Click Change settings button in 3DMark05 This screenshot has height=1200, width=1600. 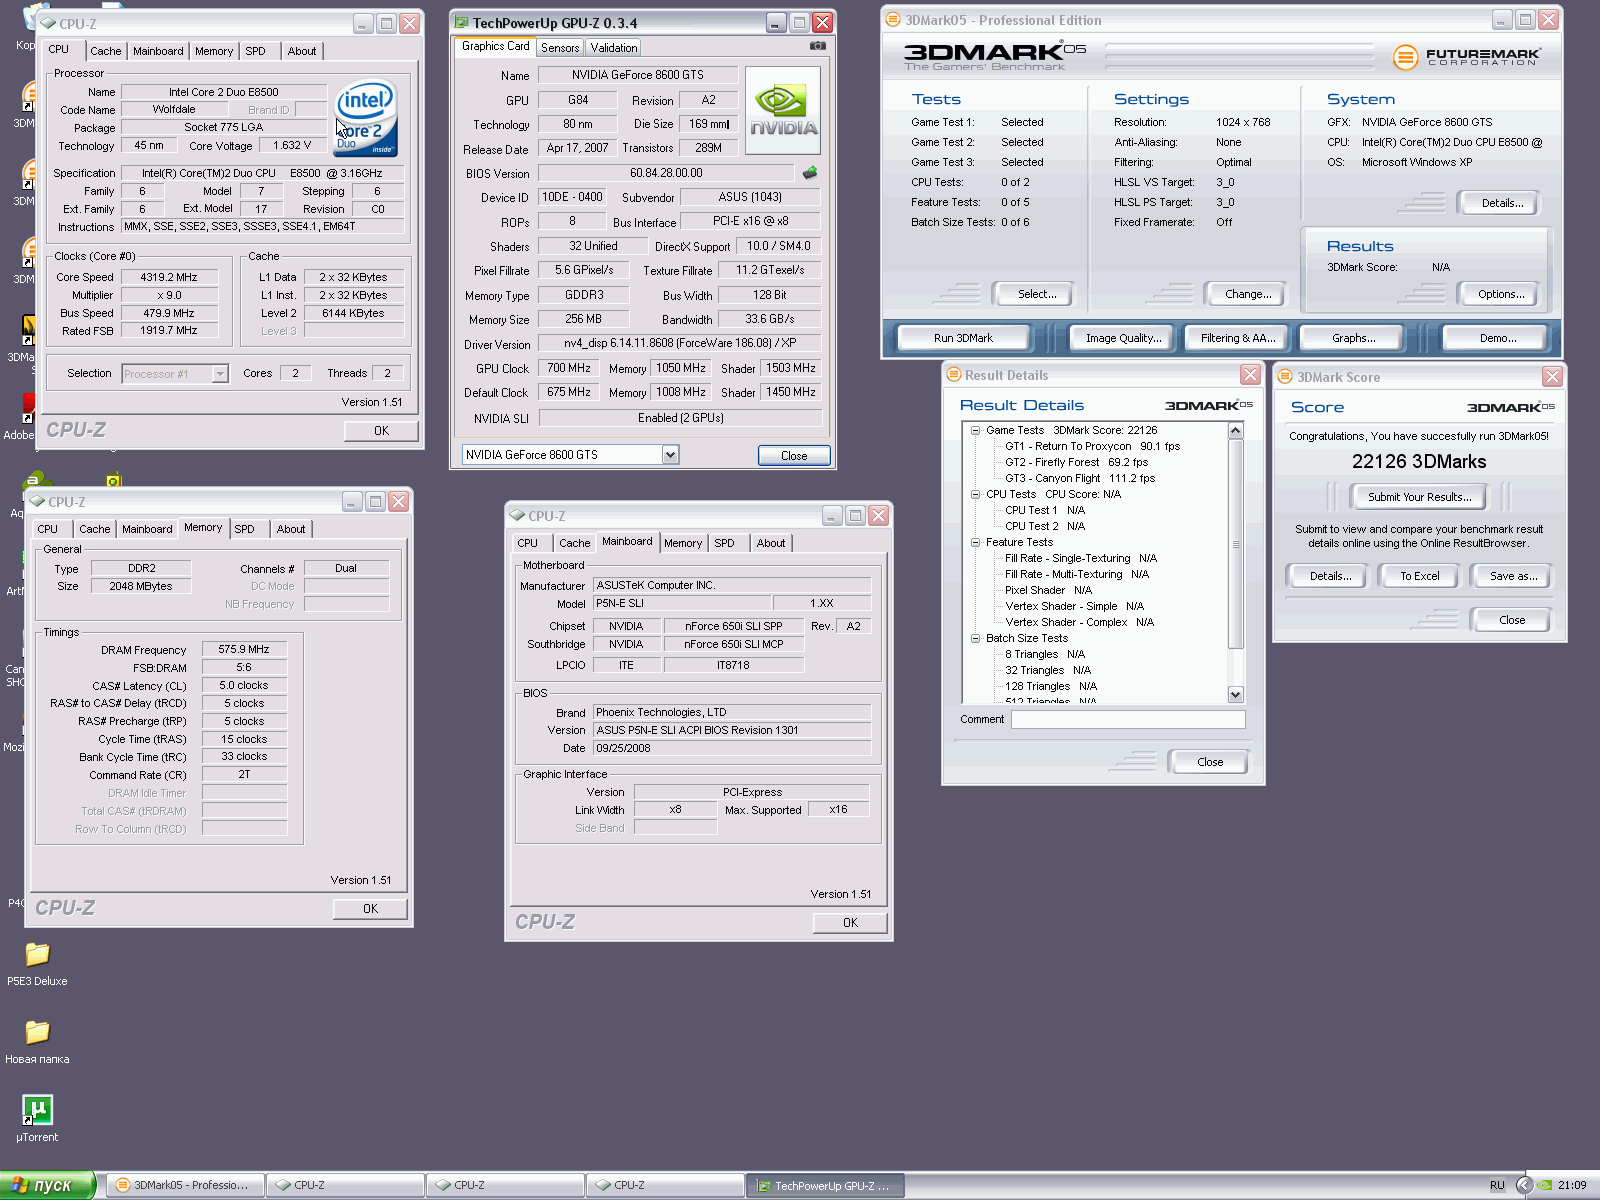pos(1248,294)
